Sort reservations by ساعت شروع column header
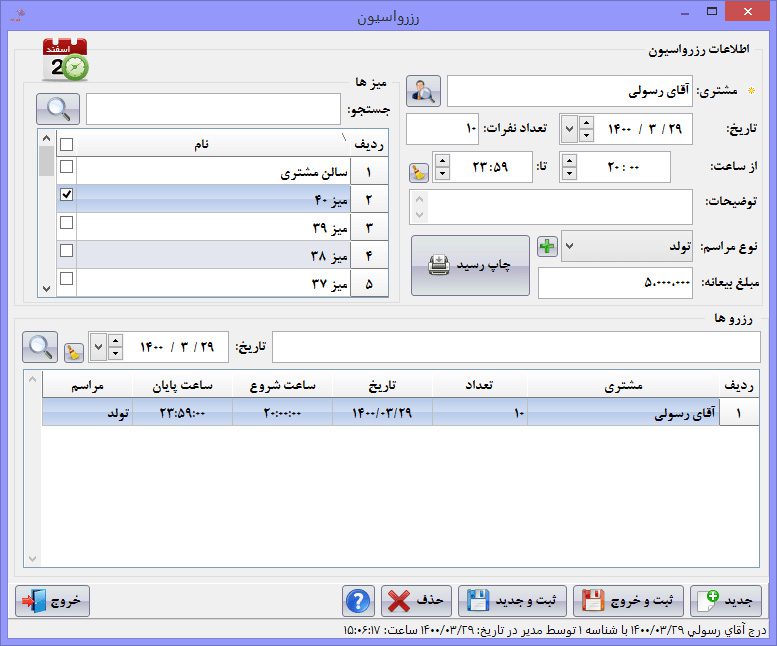 [x=282, y=385]
